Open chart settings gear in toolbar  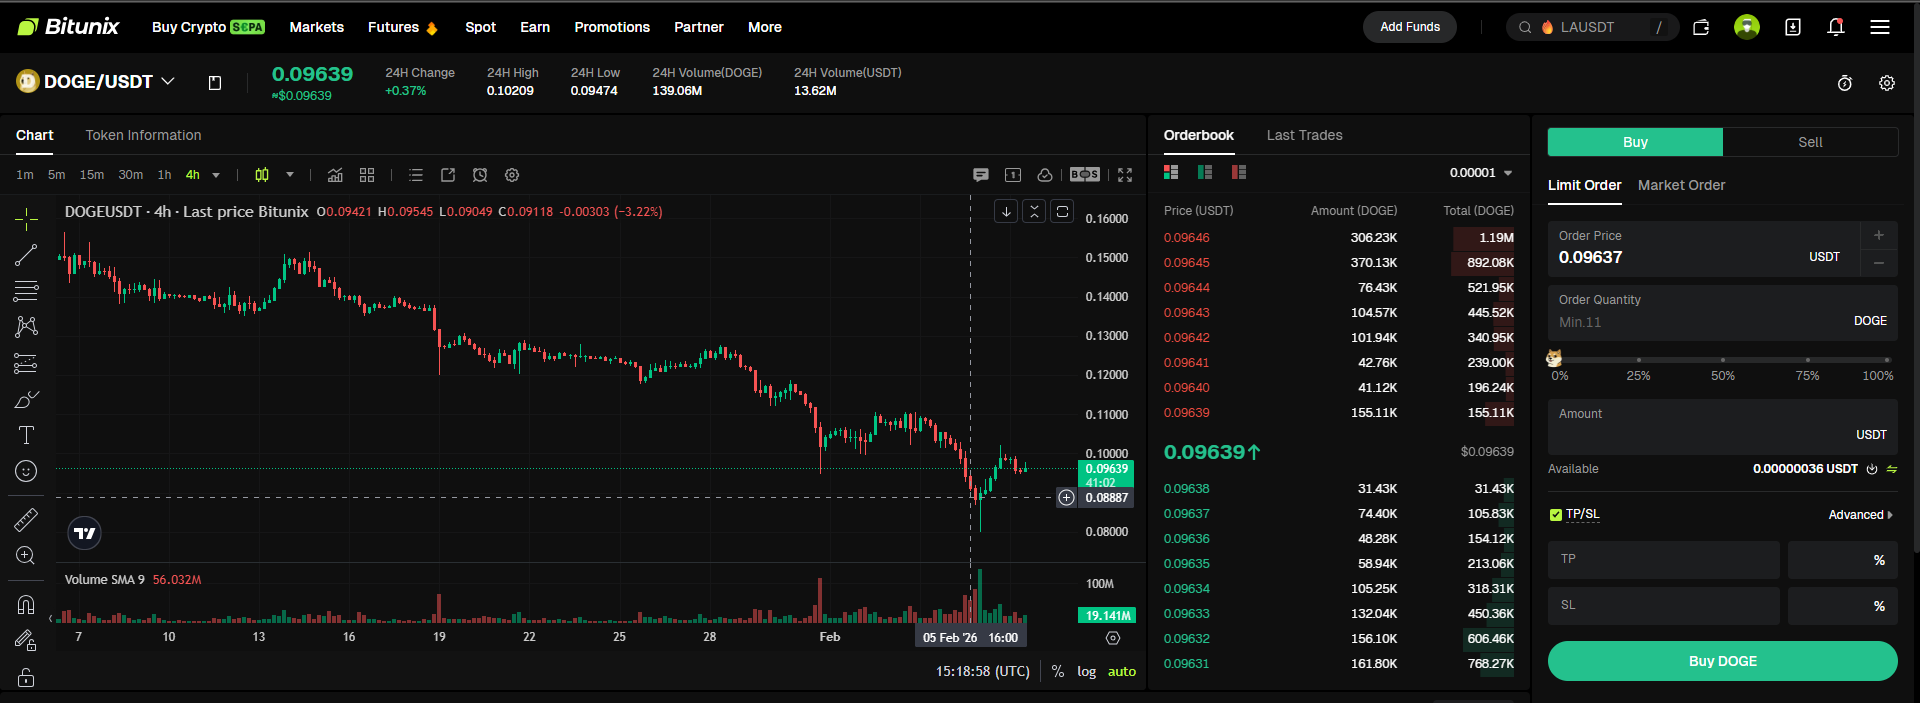click(512, 175)
